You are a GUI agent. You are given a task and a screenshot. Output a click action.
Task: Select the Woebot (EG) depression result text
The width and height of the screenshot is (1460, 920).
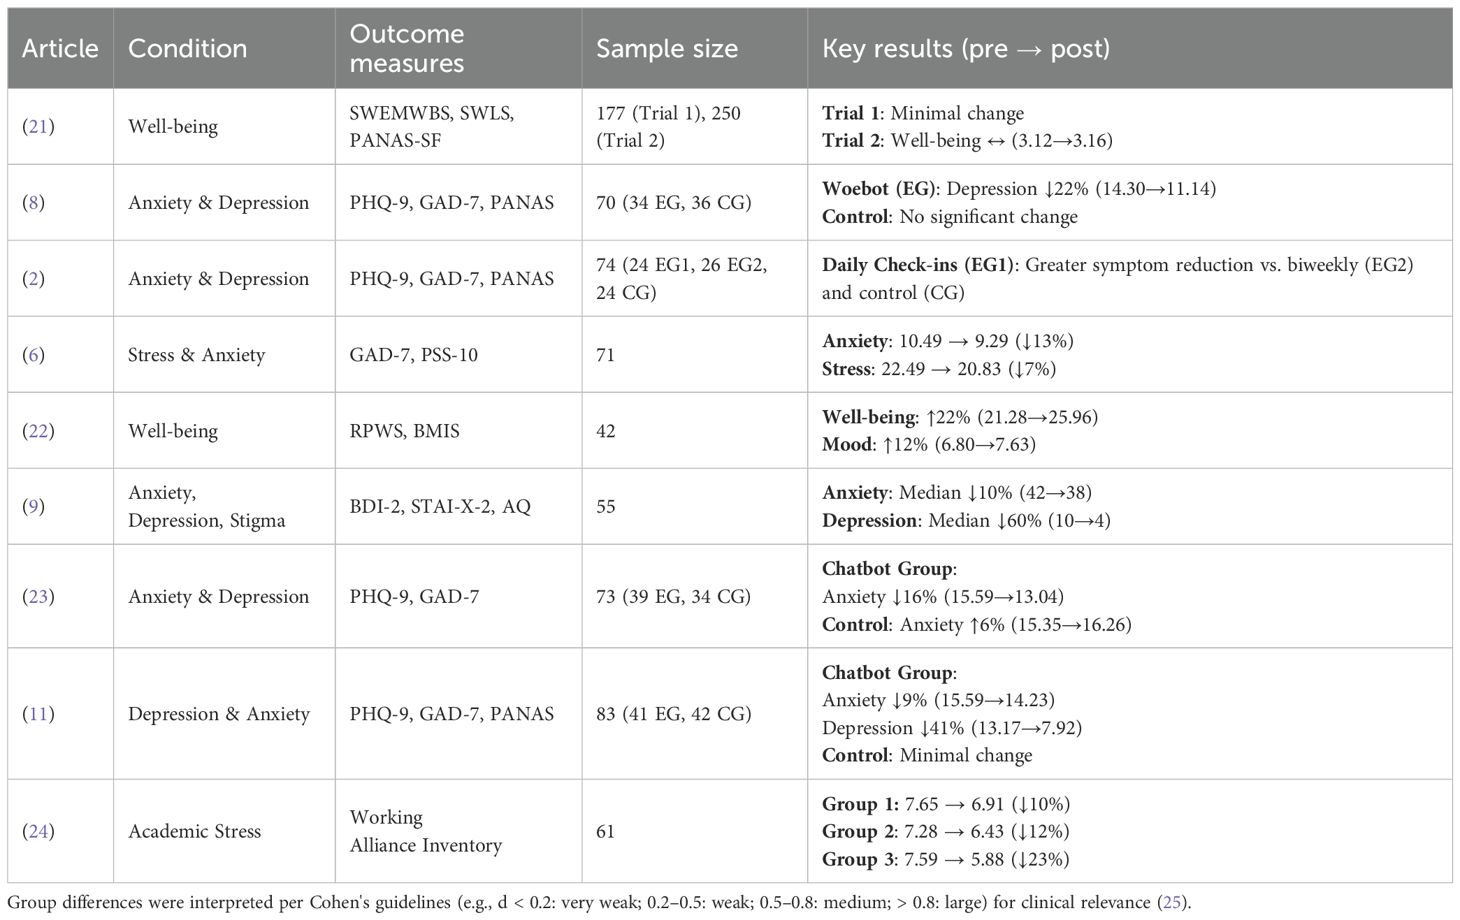point(1018,189)
